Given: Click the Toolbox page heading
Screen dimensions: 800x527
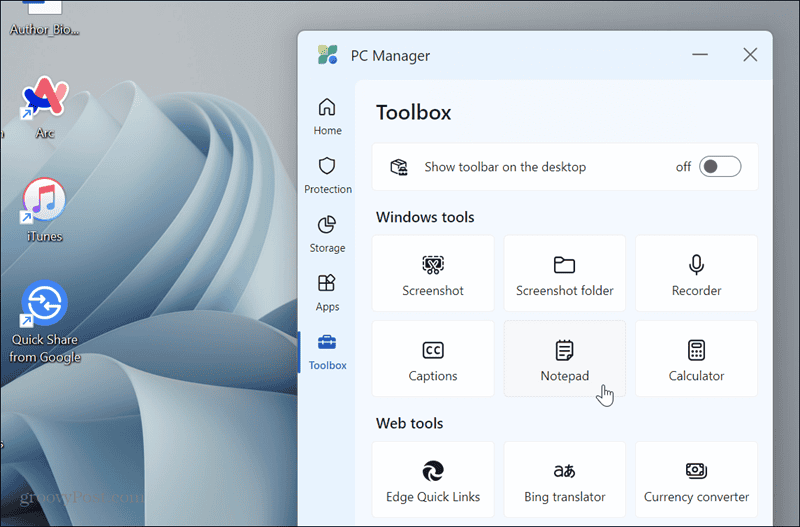Looking at the screenshot, I should tap(414, 112).
